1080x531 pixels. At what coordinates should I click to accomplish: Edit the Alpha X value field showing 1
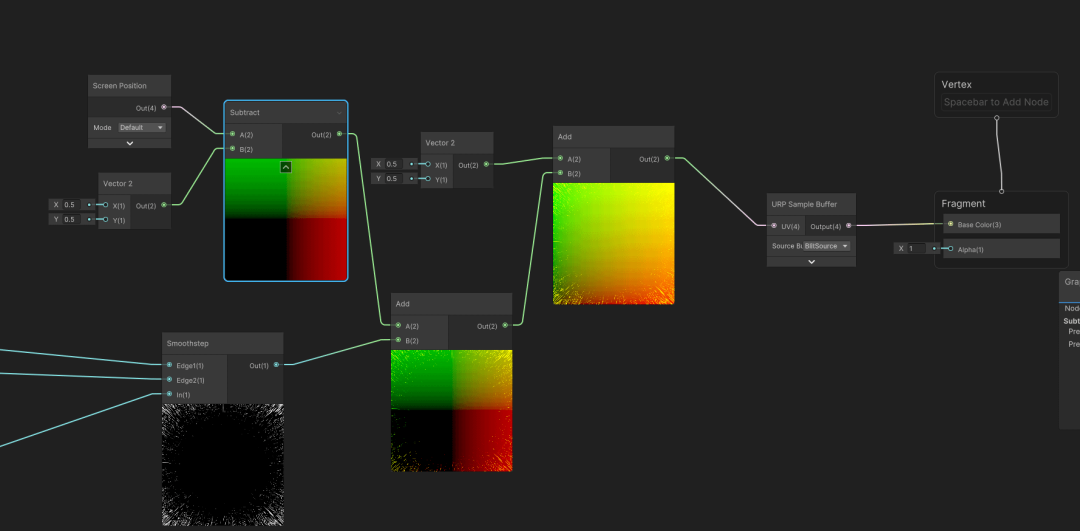(917, 248)
